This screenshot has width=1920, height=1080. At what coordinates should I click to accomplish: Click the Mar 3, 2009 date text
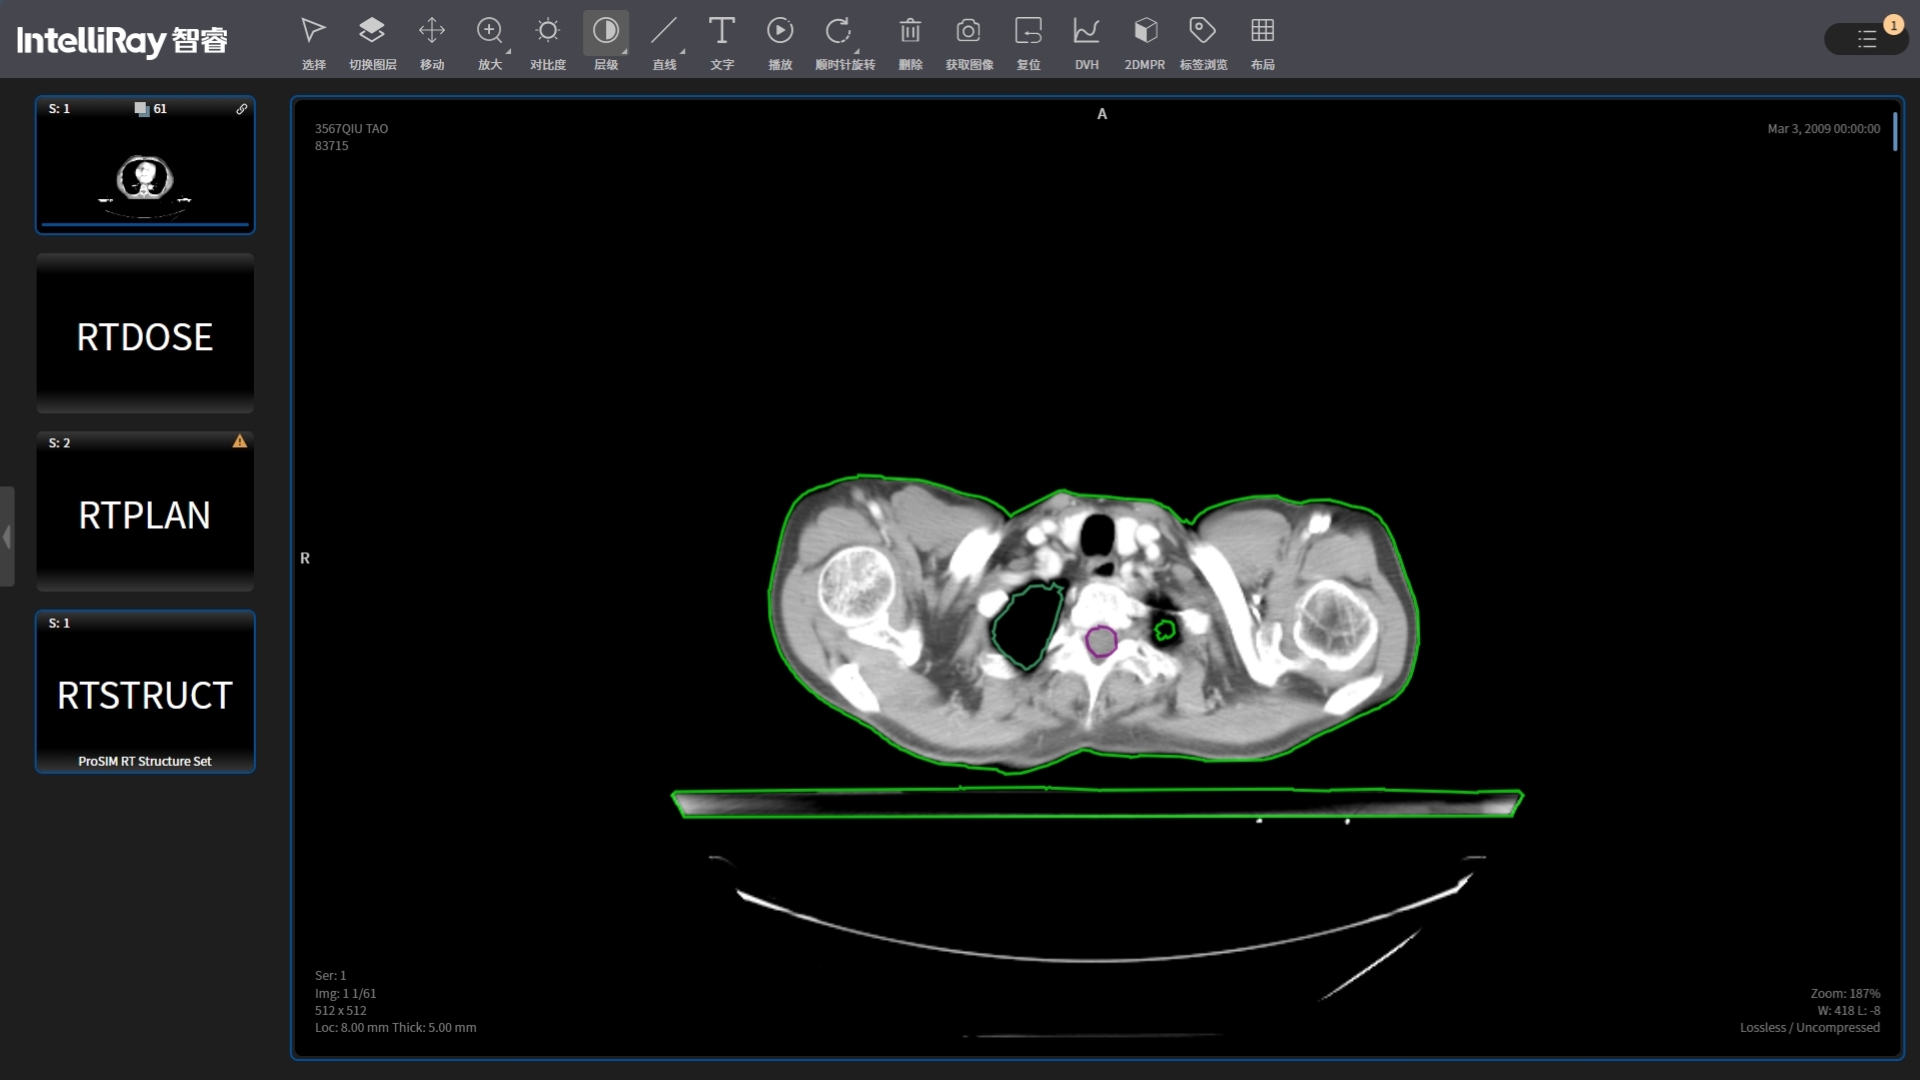tap(1823, 129)
